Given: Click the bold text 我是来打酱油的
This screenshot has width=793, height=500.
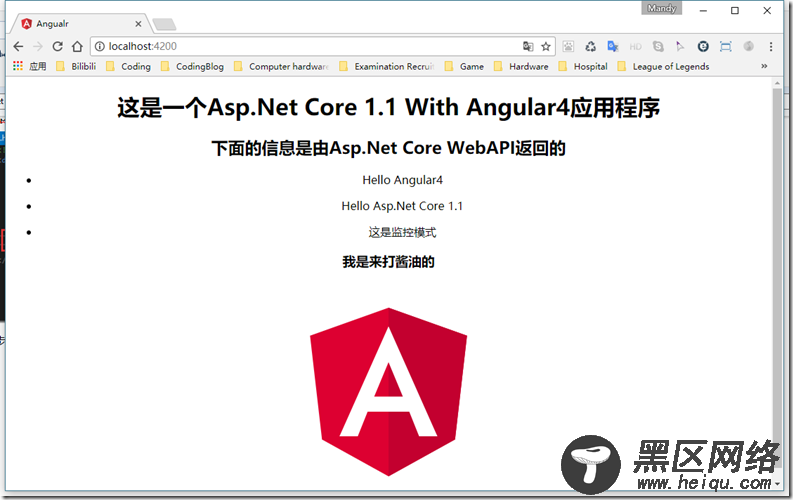Looking at the screenshot, I should tap(388, 262).
